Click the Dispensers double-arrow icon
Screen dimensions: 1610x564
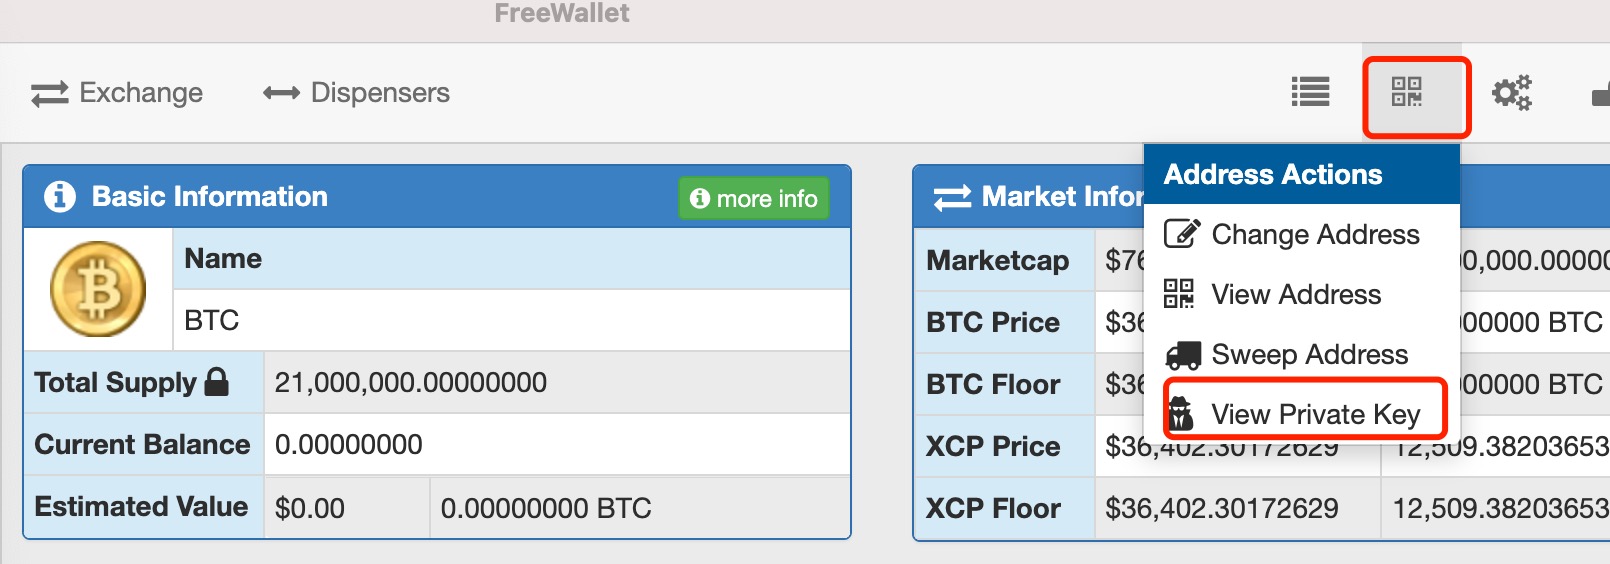point(281,93)
